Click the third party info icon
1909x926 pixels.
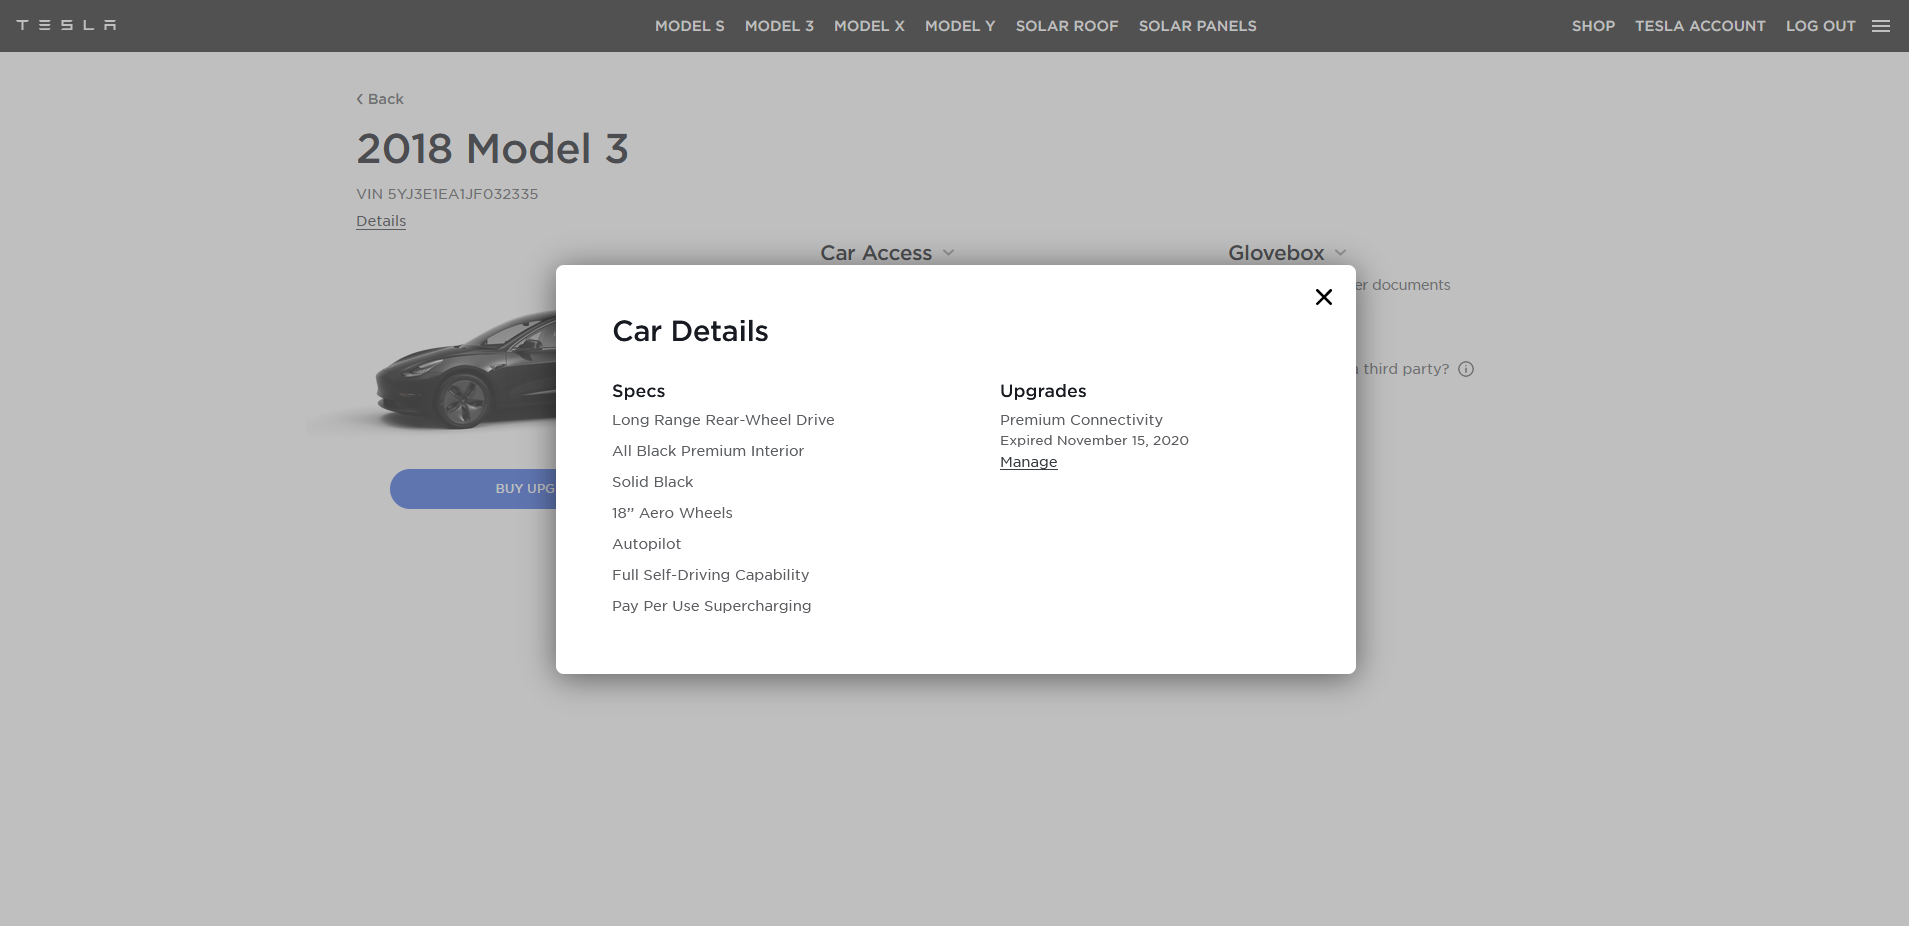(x=1465, y=369)
